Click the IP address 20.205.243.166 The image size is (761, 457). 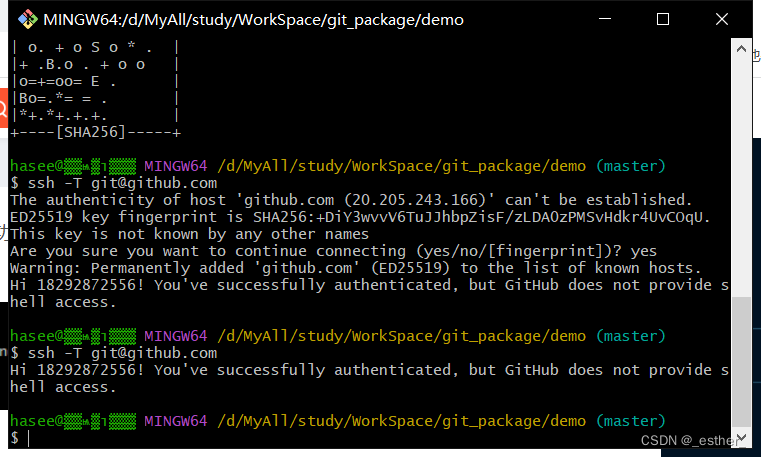(417, 200)
